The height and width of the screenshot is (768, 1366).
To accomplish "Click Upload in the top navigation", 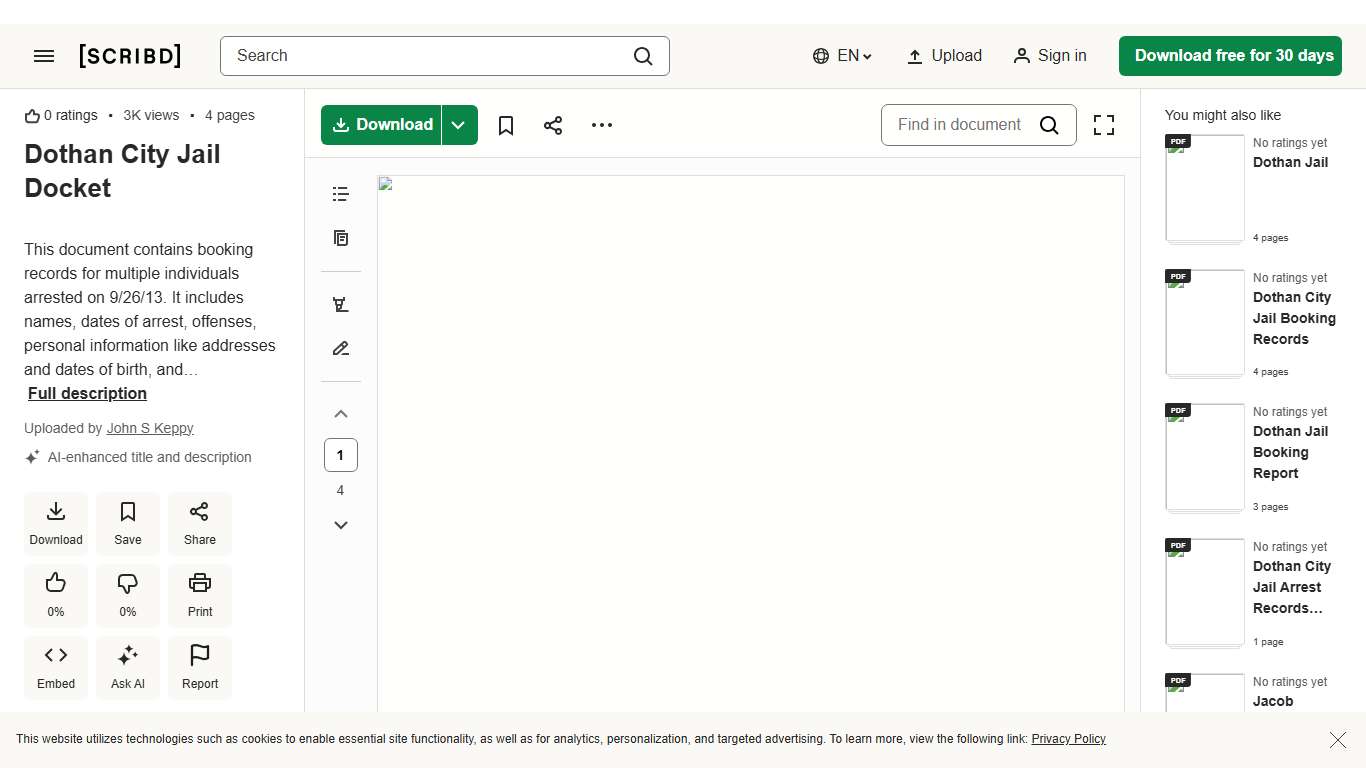I will coord(944,56).
